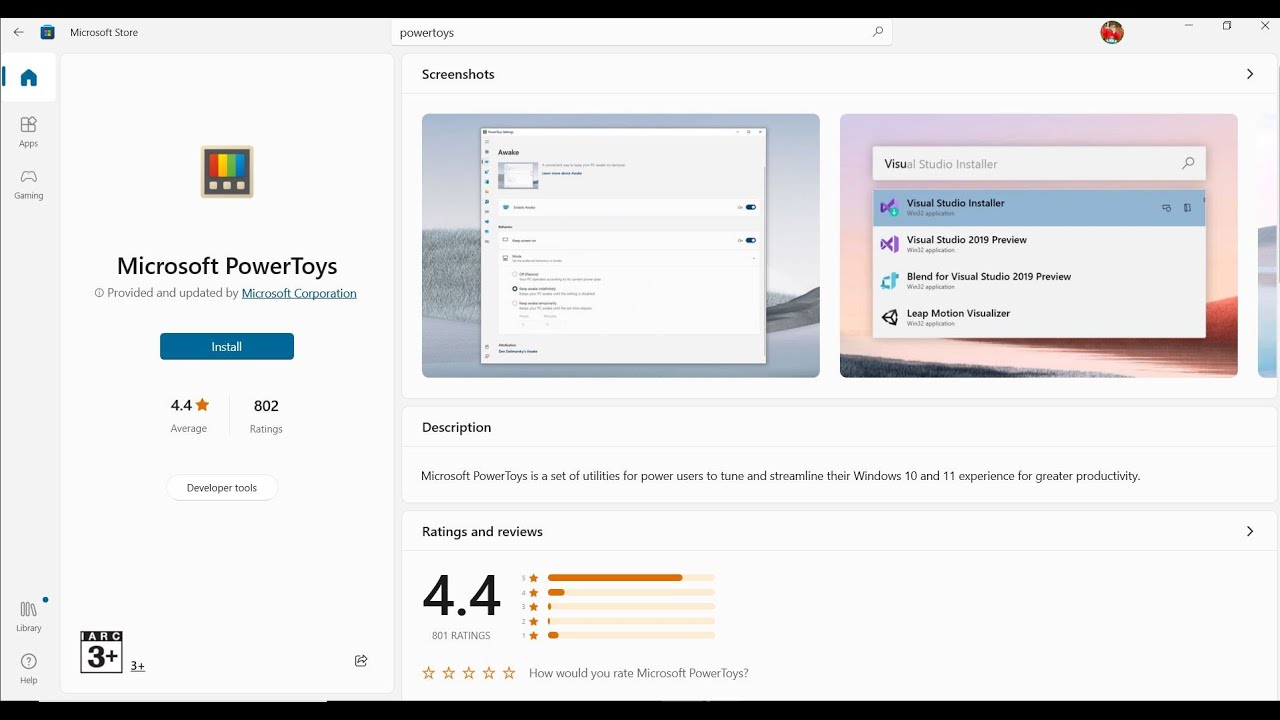
Task: Go back using the back arrow
Action: 18,32
